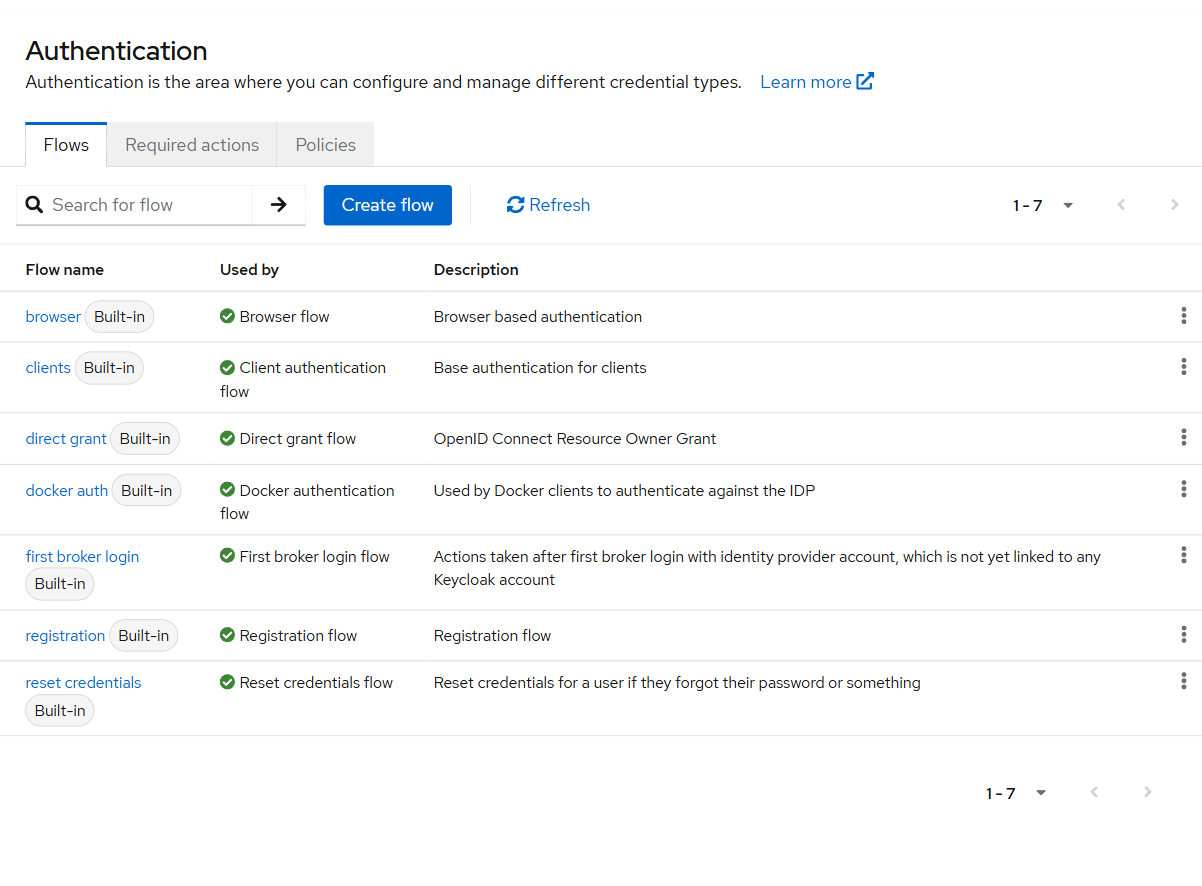
Task: Click the Learn more external link icon
Action: pos(866,82)
